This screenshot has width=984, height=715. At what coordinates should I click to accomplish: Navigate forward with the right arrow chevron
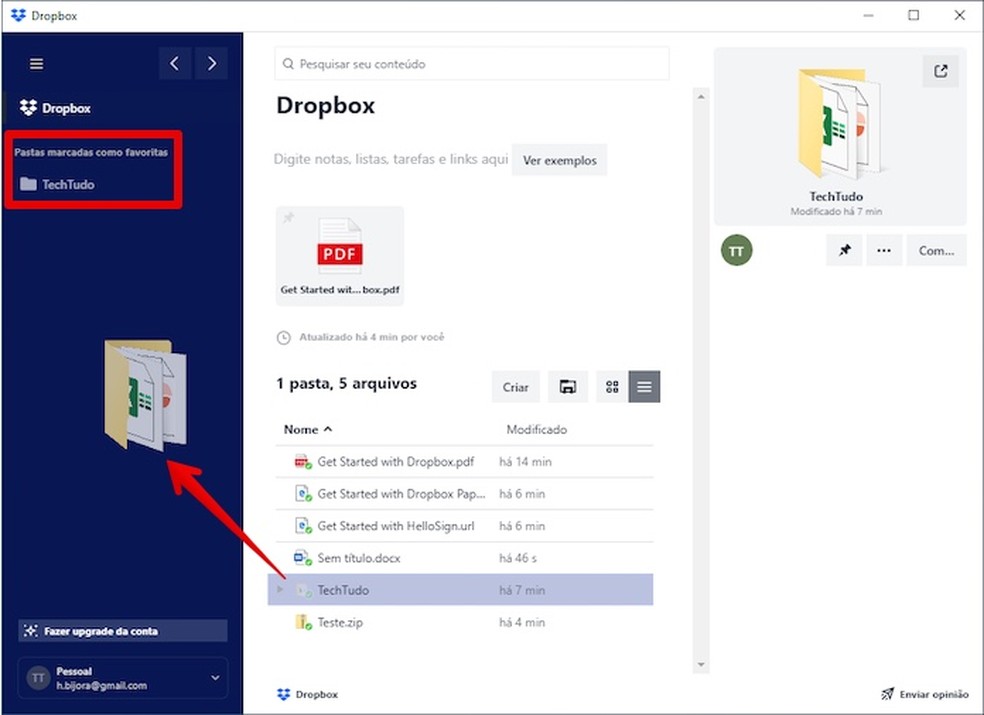tap(211, 63)
